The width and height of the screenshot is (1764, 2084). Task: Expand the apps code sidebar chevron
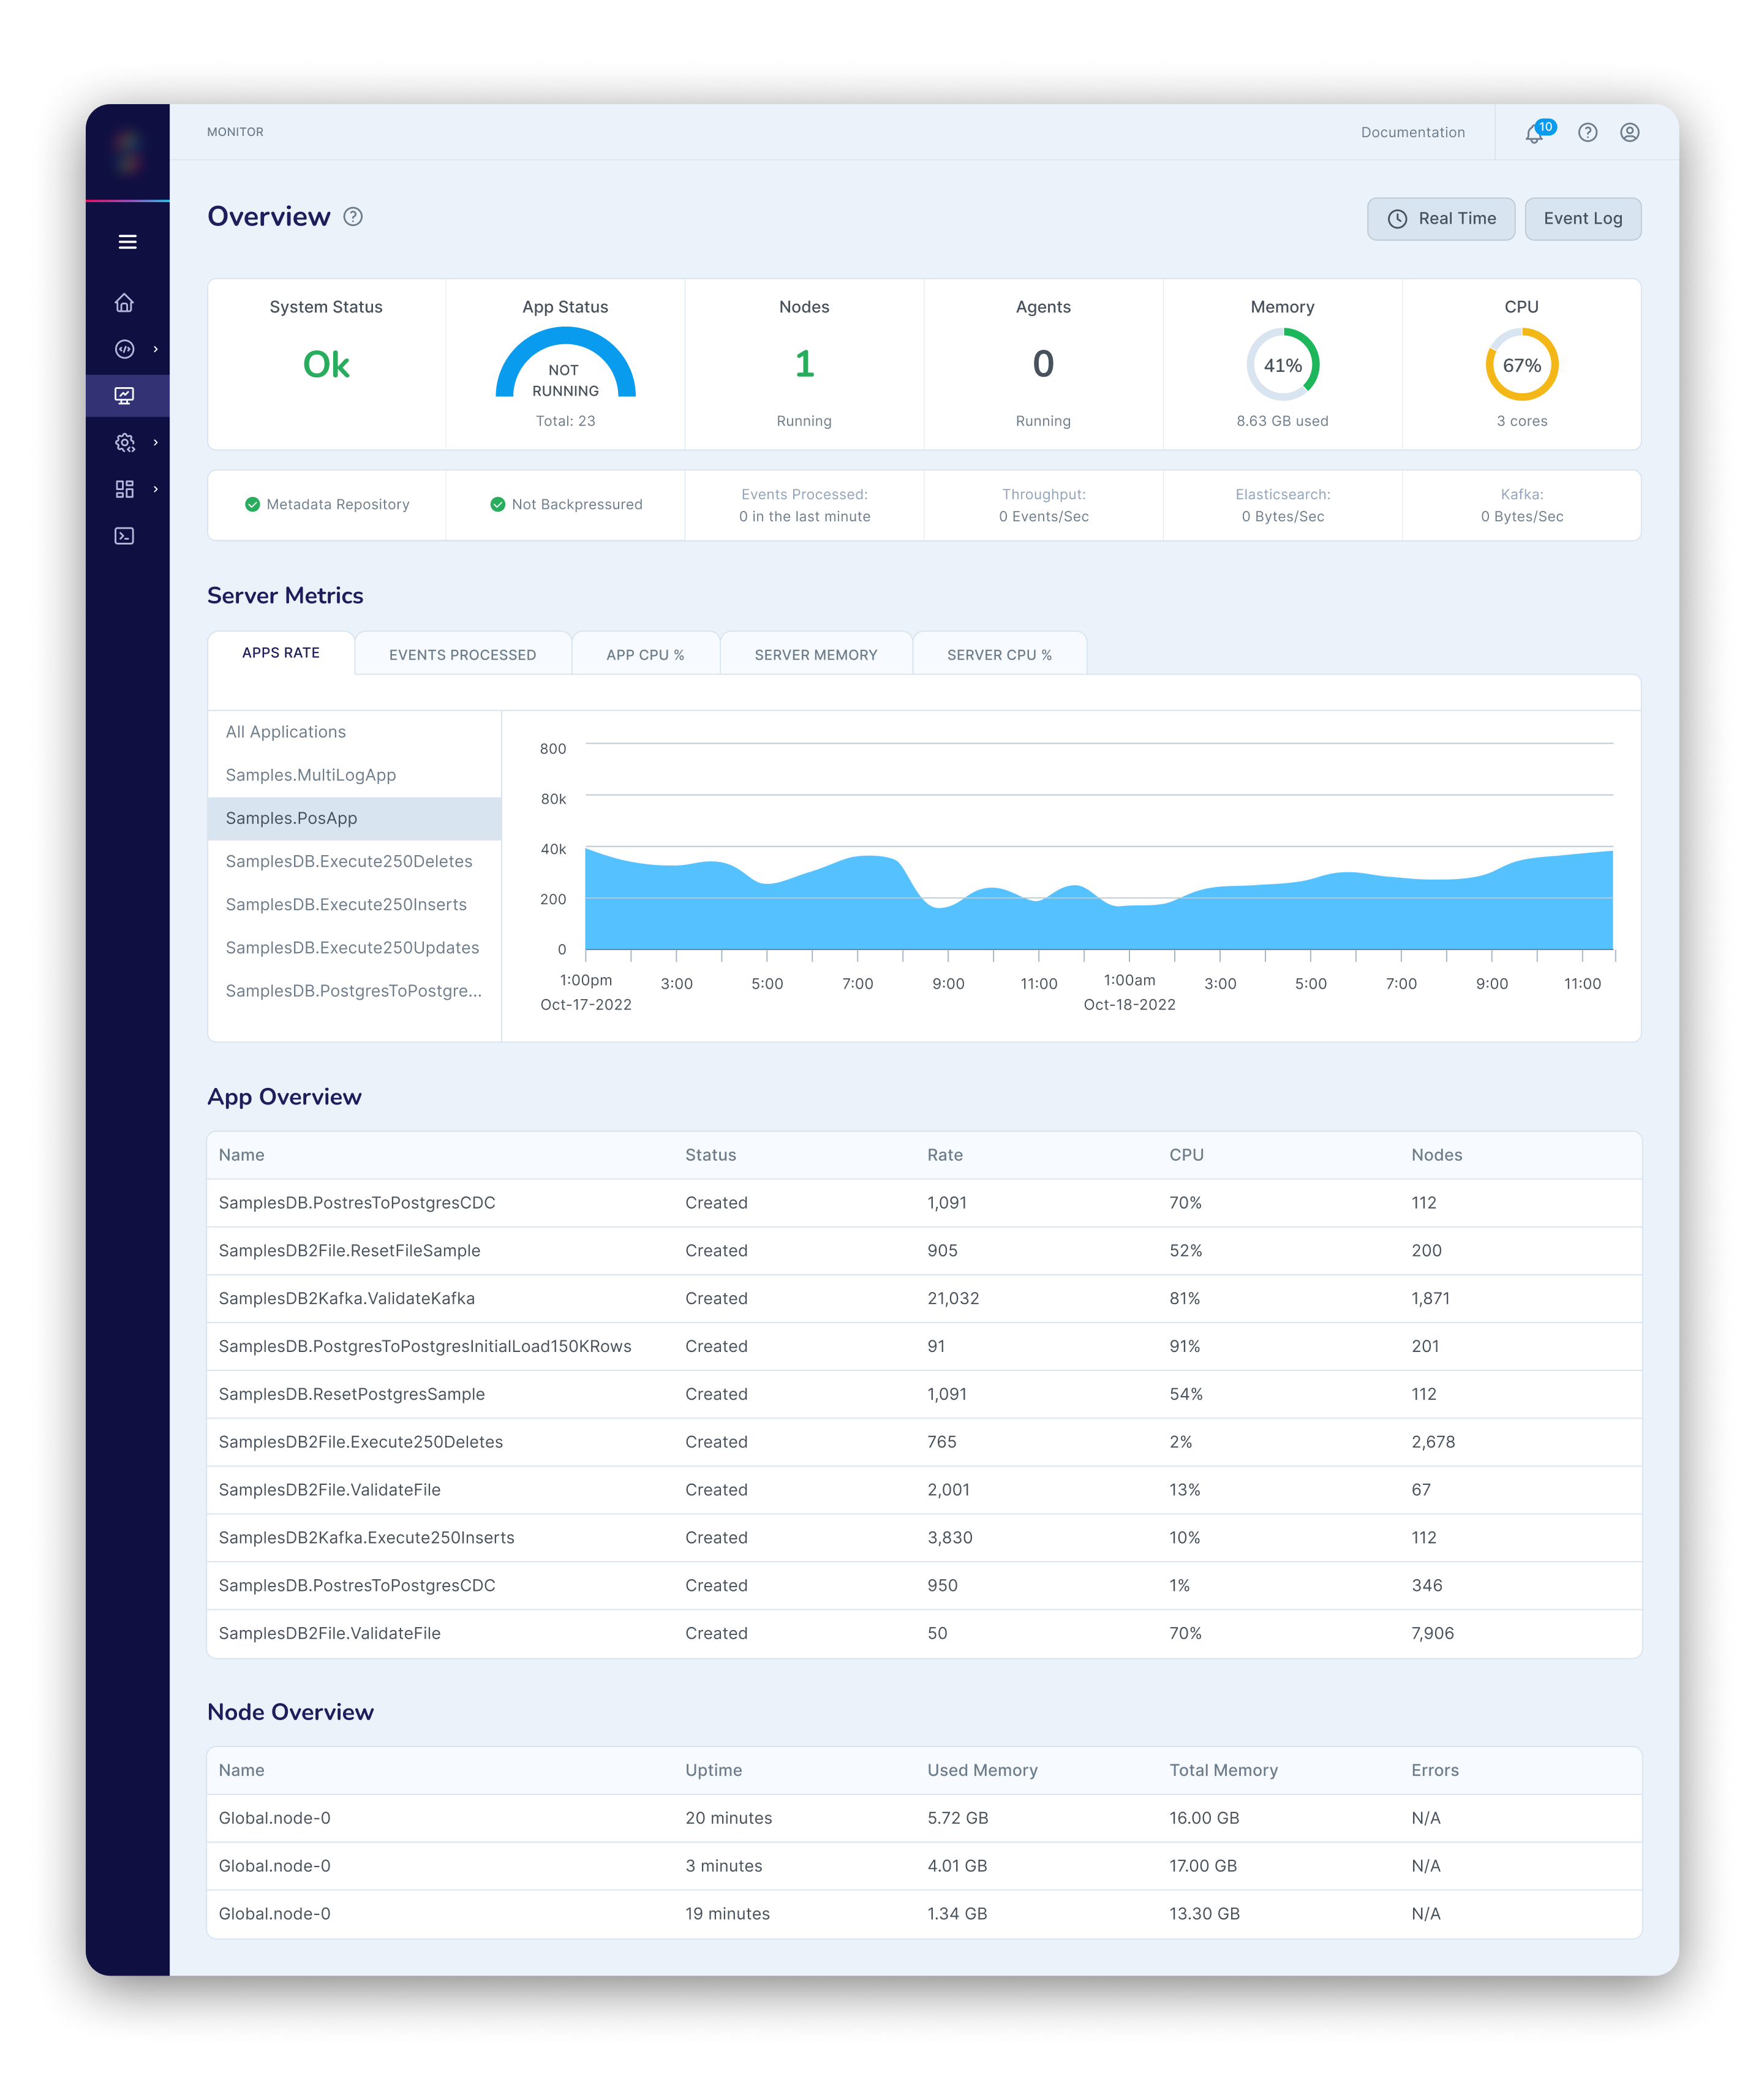(x=156, y=349)
